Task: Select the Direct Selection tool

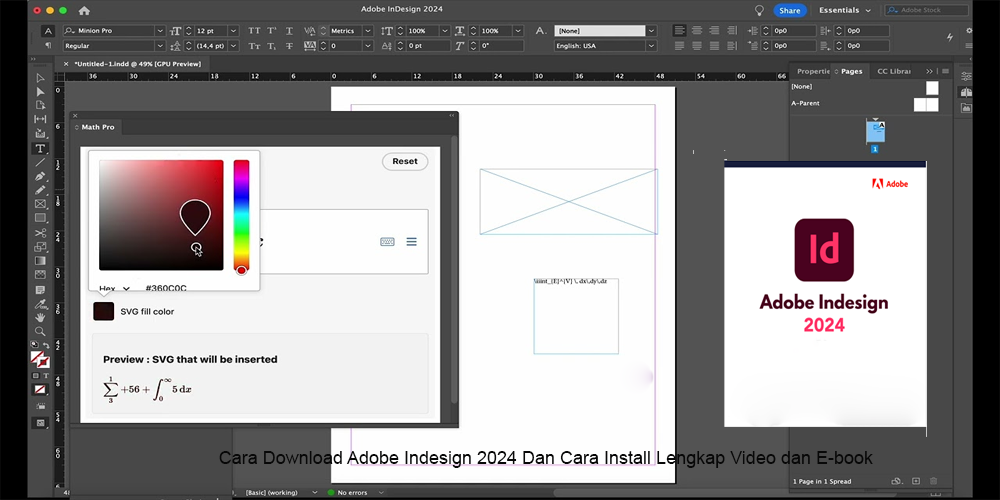Action: [x=40, y=91]
